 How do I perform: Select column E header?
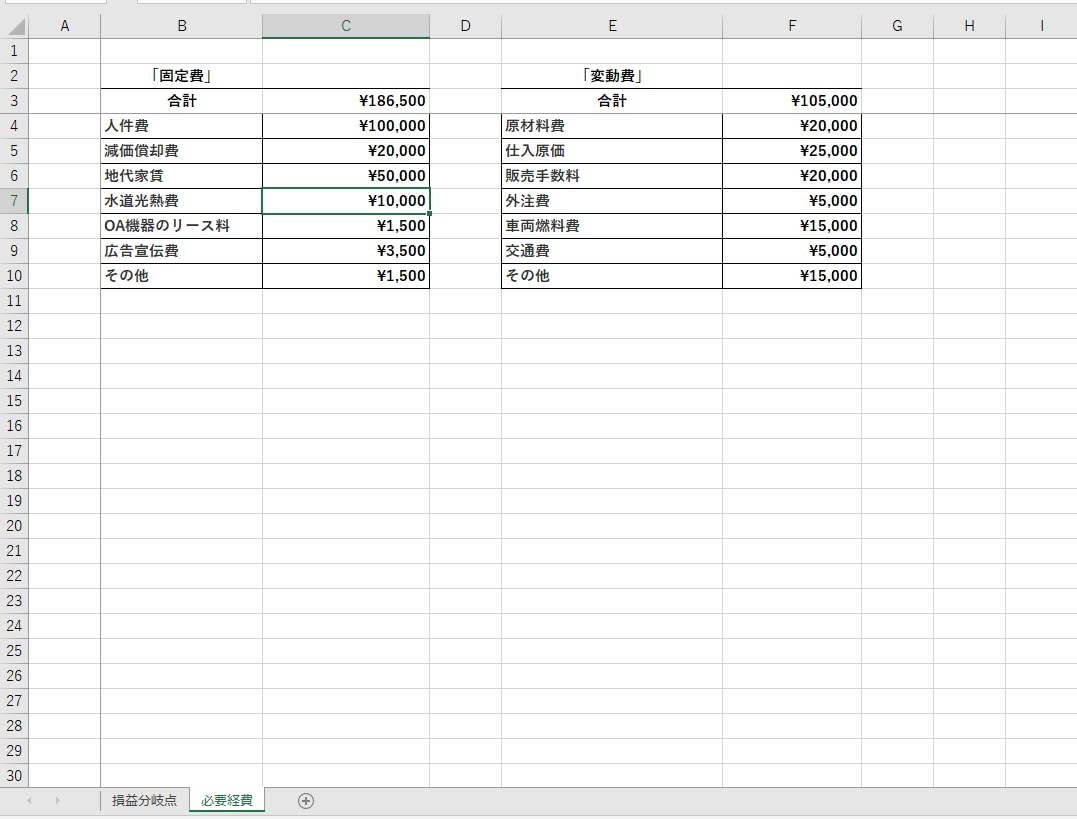(612, 26)
